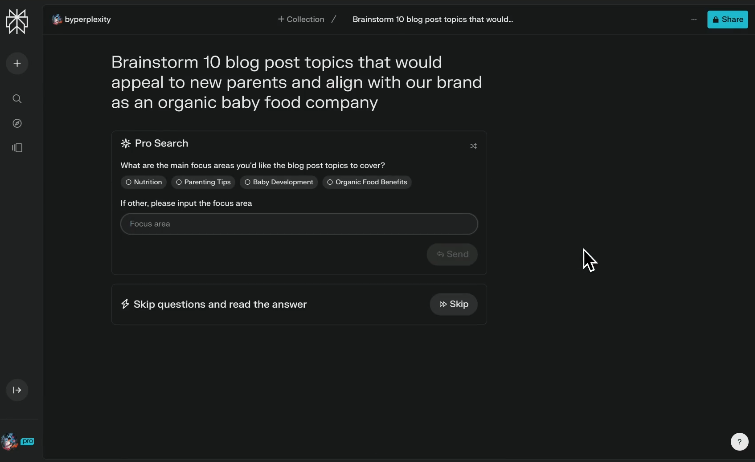
Task: Open the Discover compass icon
Action: [17, 123]
